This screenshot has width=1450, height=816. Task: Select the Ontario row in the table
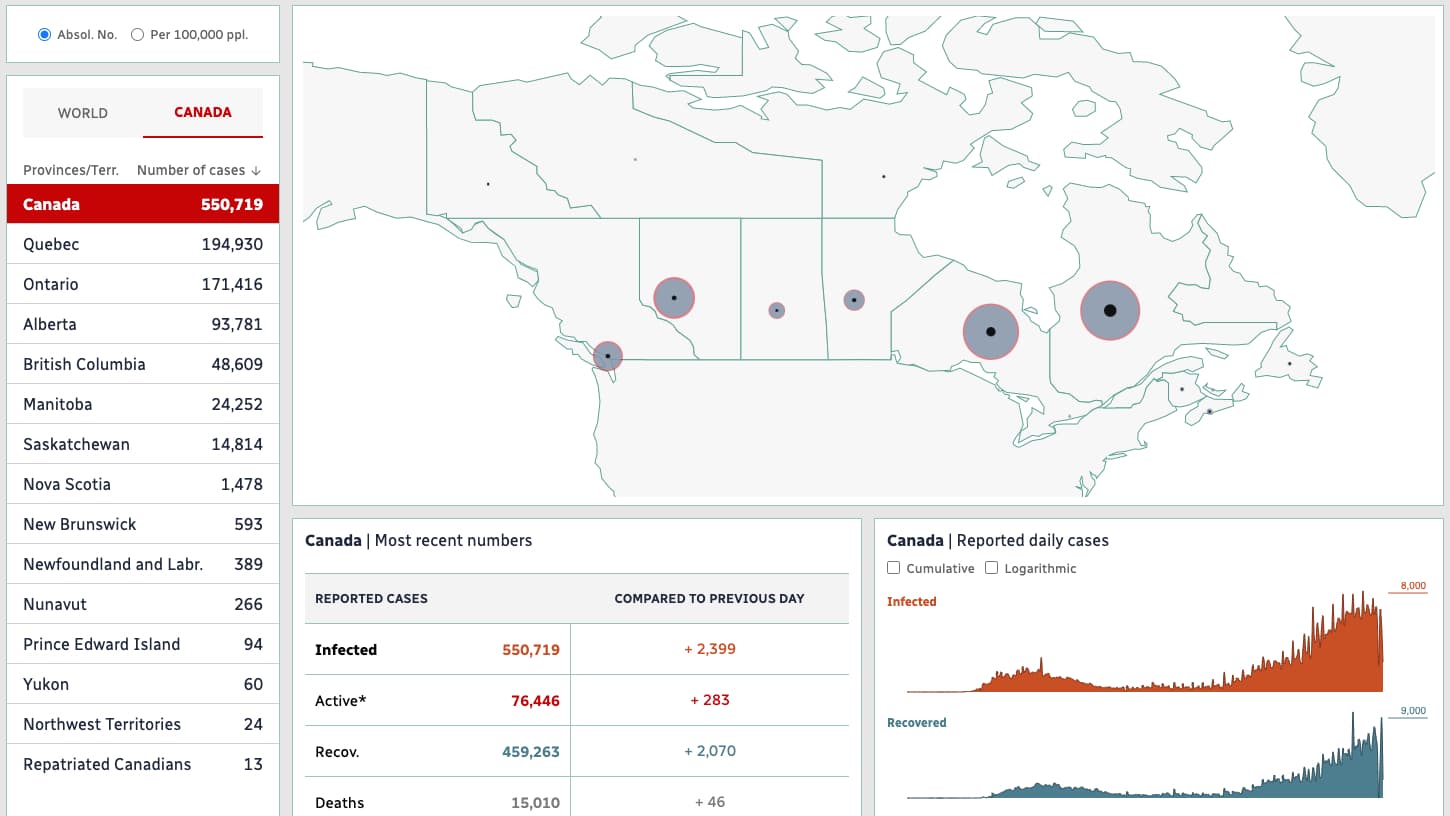[x=143, y=284]
